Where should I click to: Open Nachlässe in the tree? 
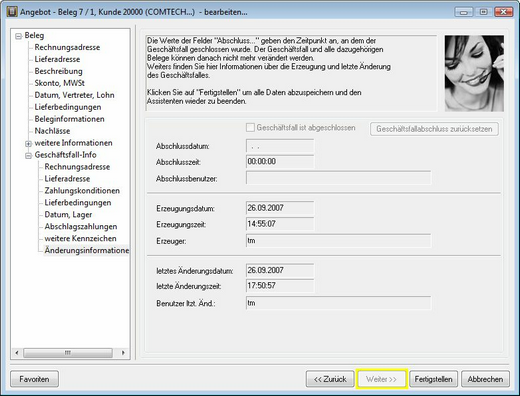(52, 131)
